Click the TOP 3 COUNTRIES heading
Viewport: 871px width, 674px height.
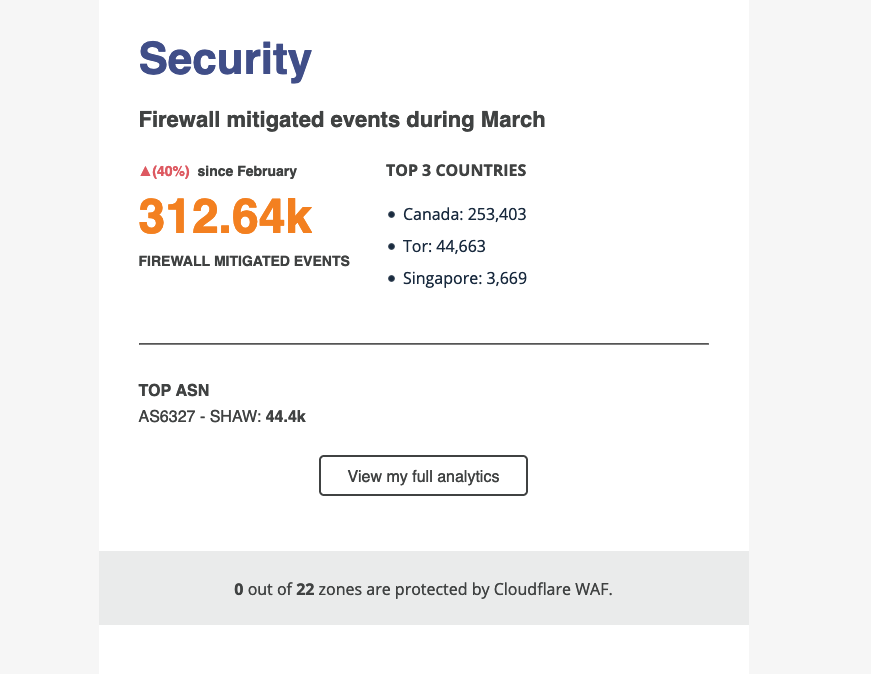pos(456,170)
